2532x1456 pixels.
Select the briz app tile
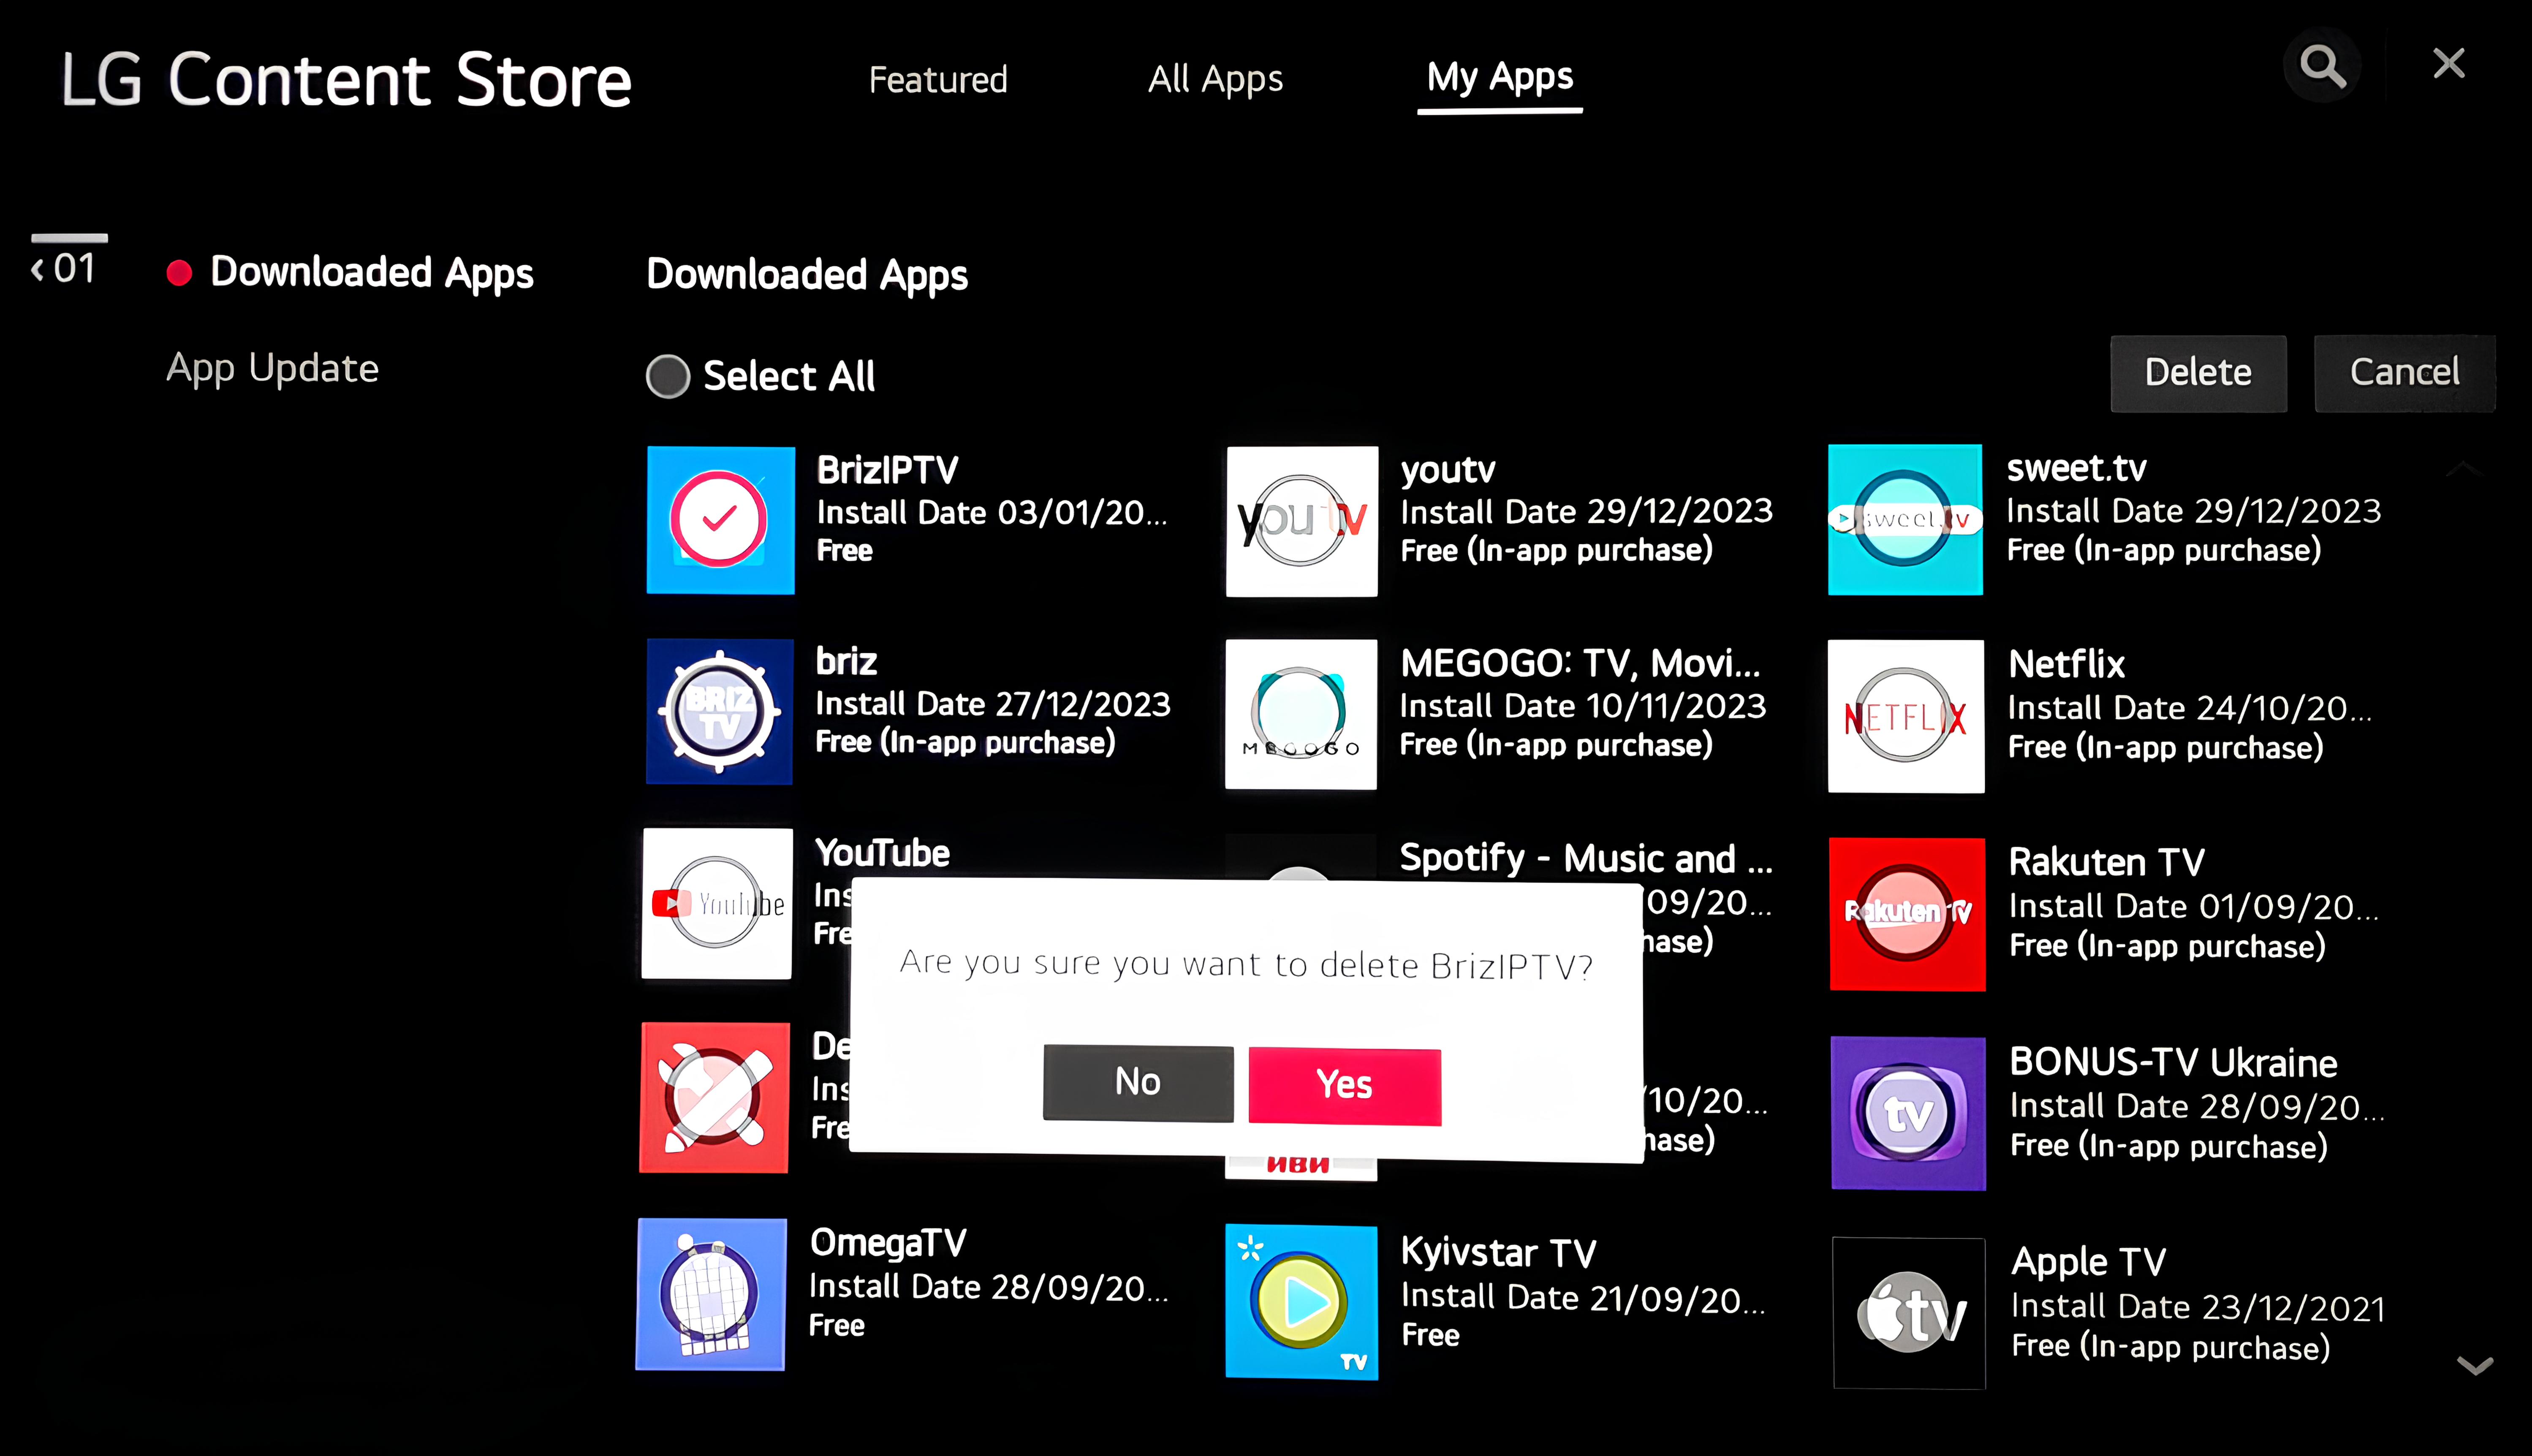point(719,711)
